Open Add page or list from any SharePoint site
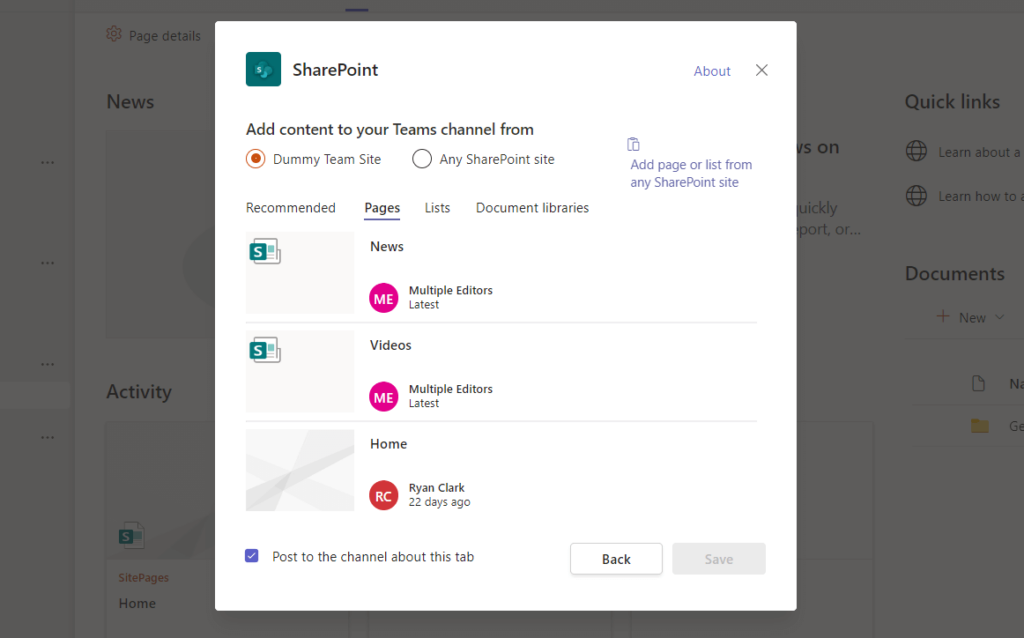1024x638 pixels. click(691, 174)
